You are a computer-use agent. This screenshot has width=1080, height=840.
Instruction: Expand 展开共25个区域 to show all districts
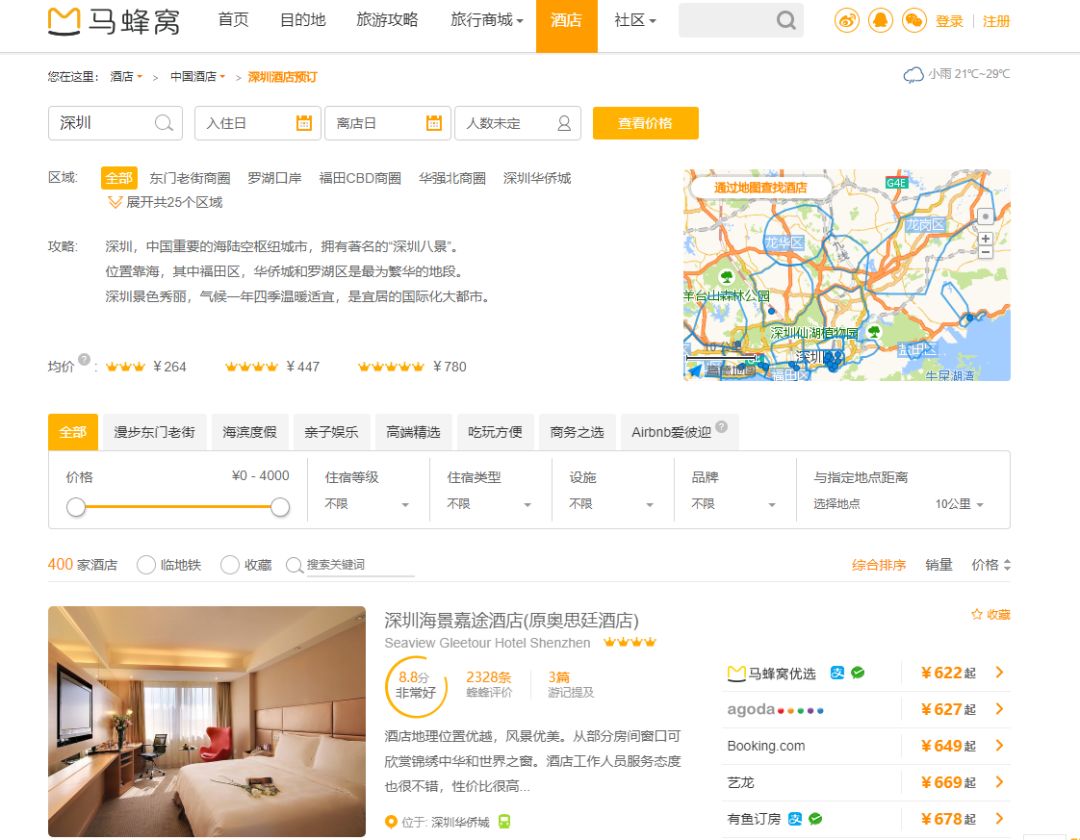click(166, 203)
